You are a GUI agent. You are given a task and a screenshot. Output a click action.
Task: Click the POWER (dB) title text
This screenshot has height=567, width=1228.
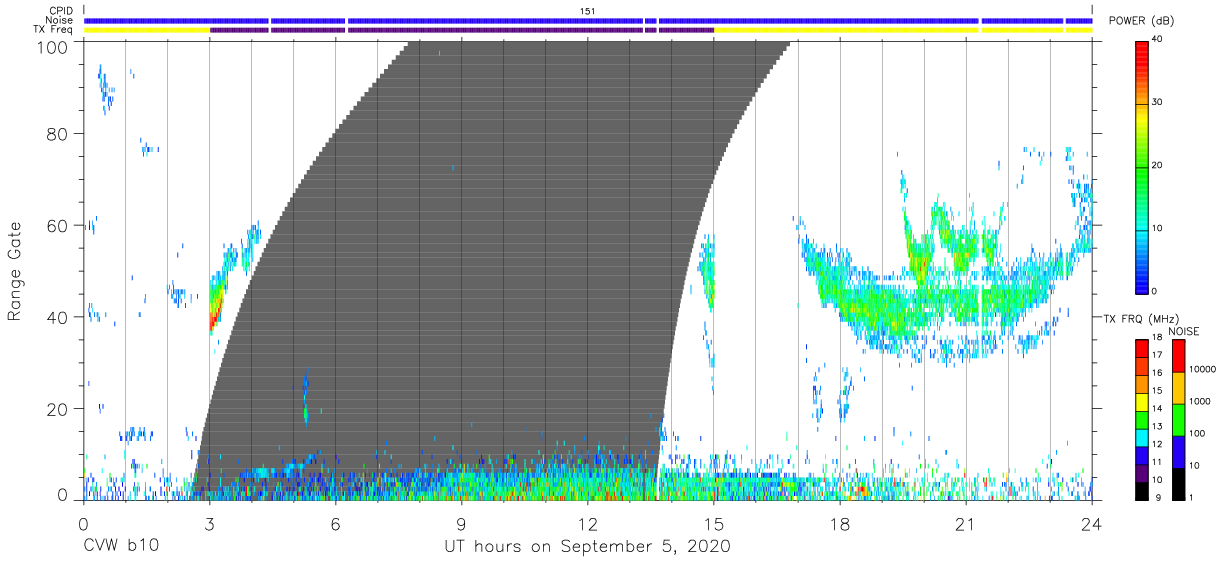pos(1140,21)
